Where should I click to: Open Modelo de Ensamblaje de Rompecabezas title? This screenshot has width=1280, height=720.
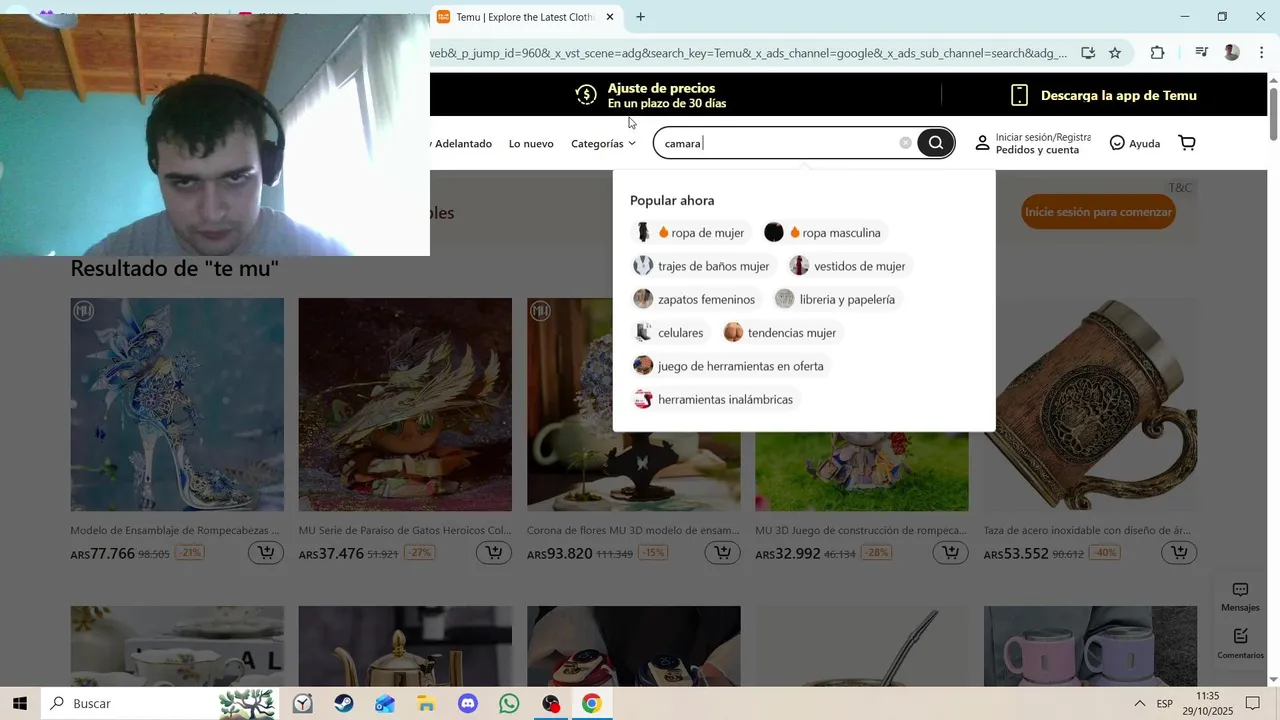(175, 530)
